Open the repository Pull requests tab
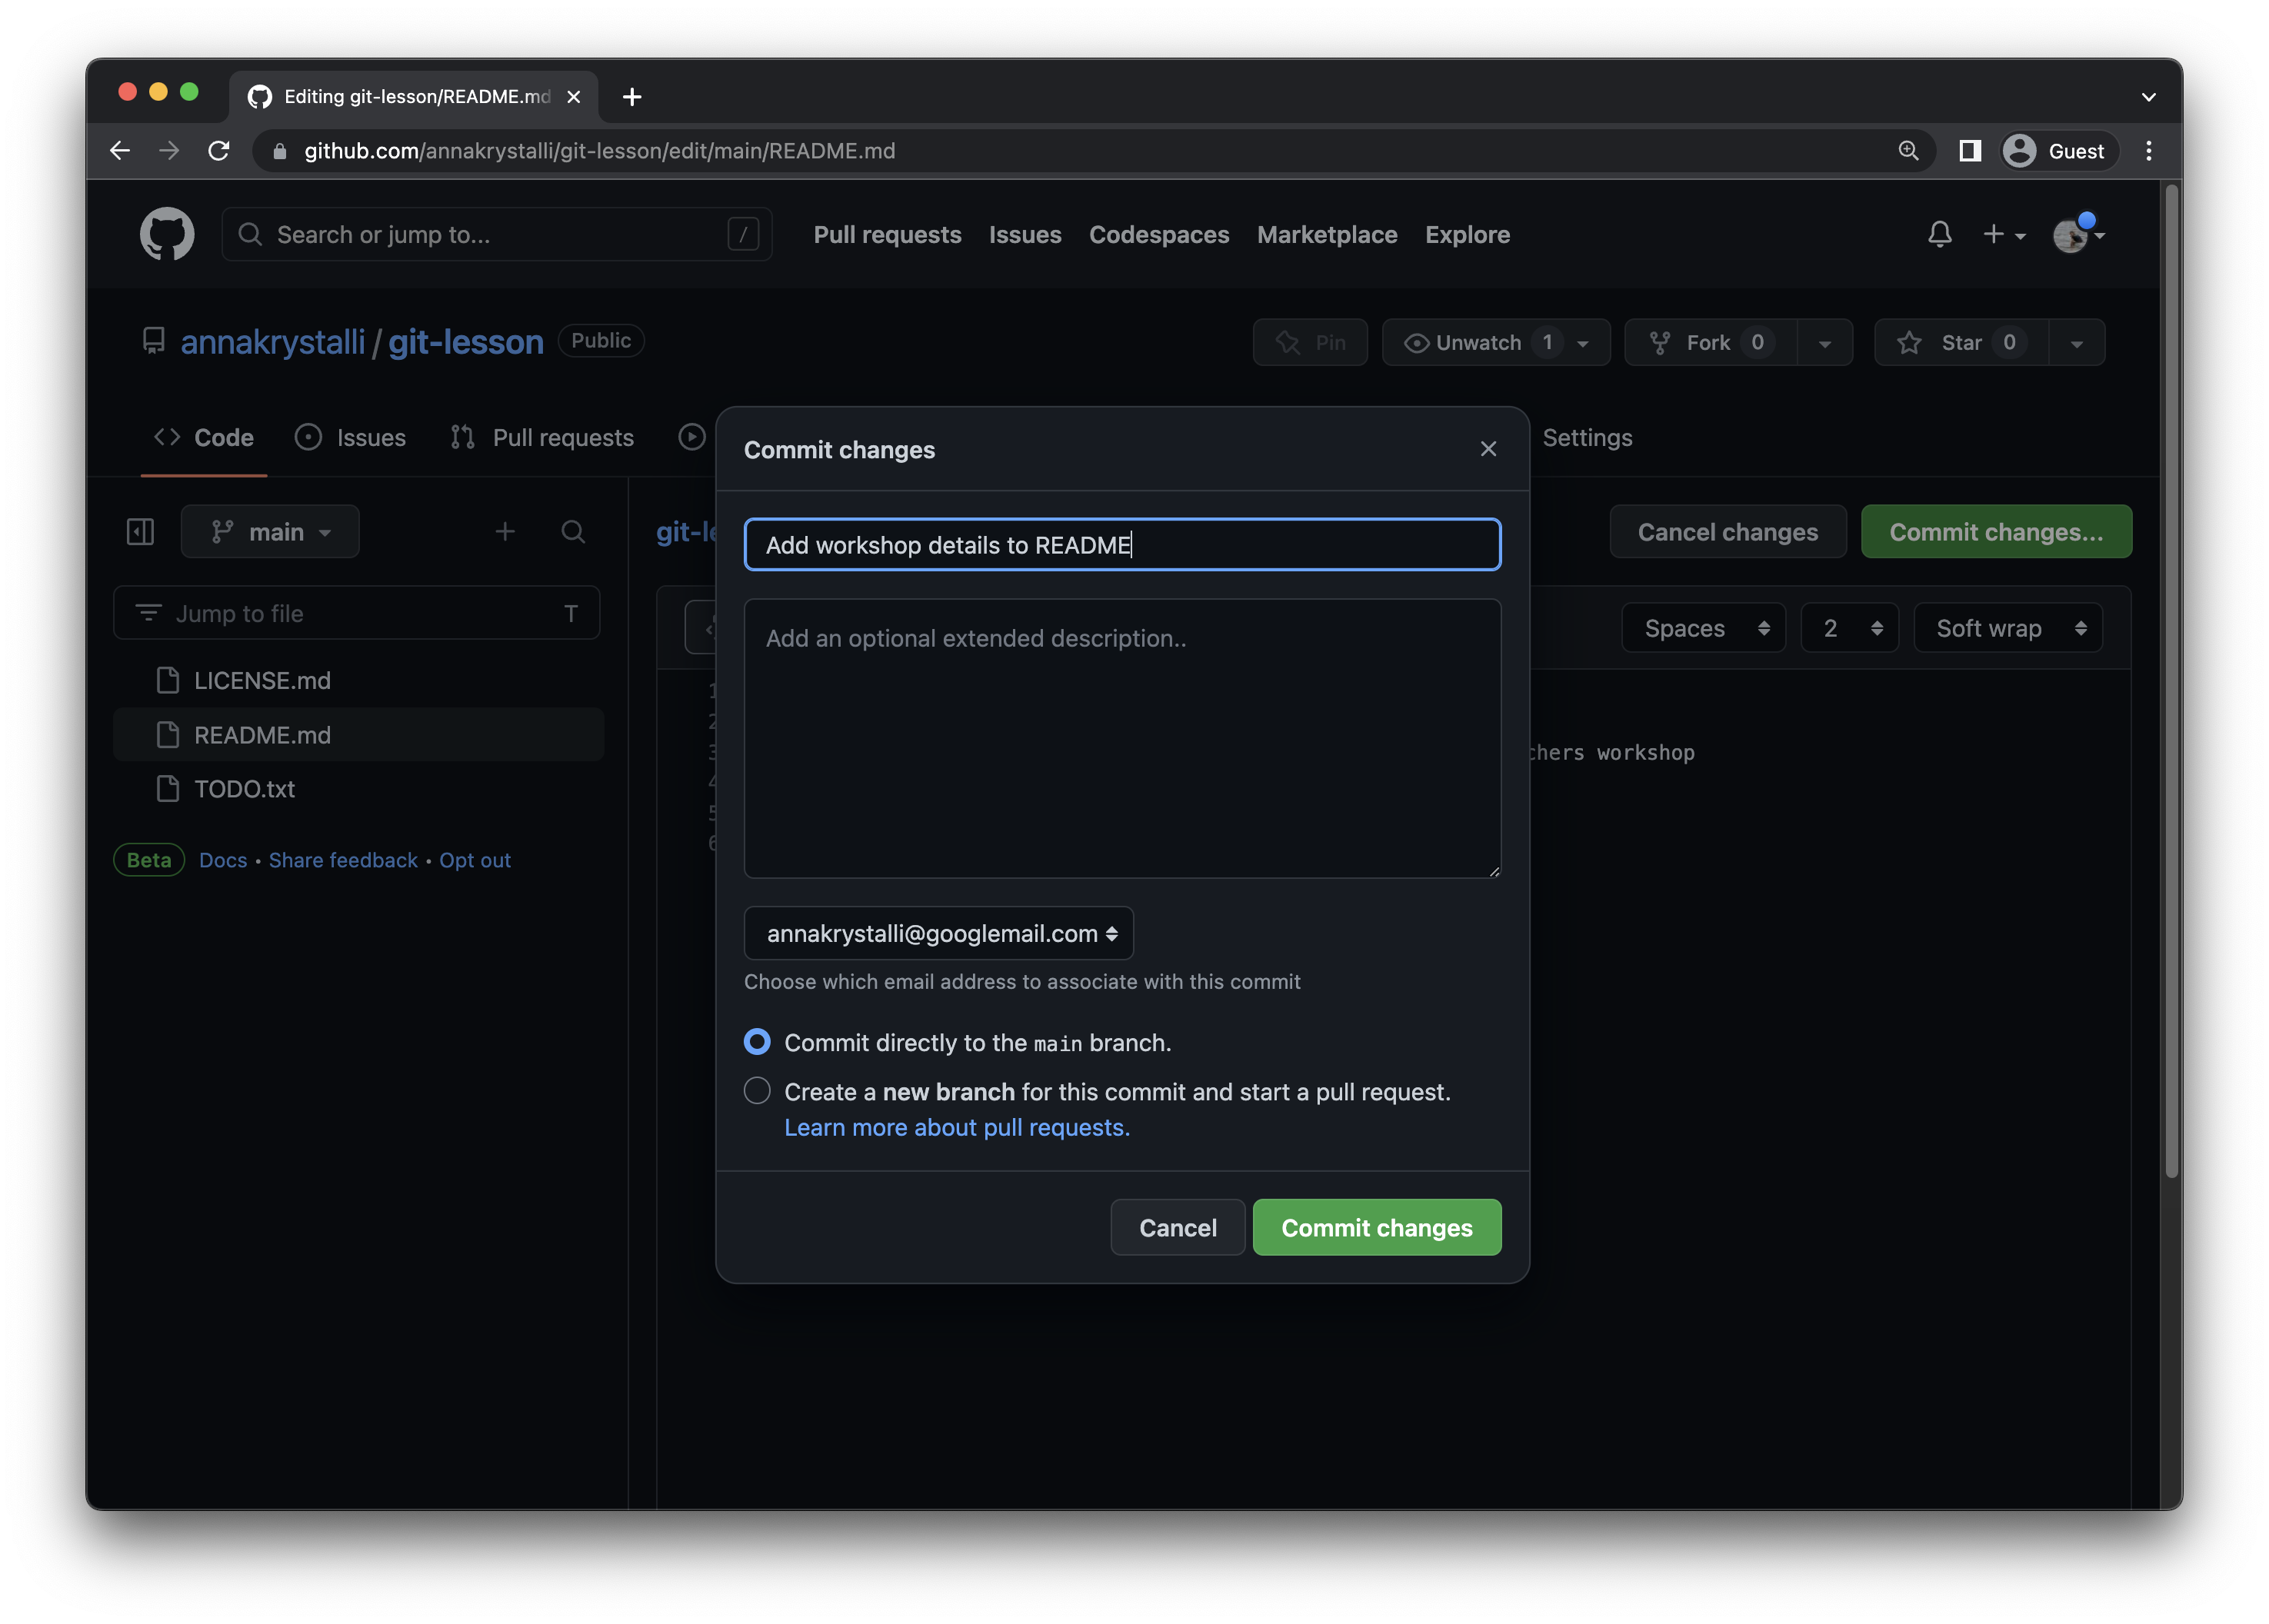 542,437
